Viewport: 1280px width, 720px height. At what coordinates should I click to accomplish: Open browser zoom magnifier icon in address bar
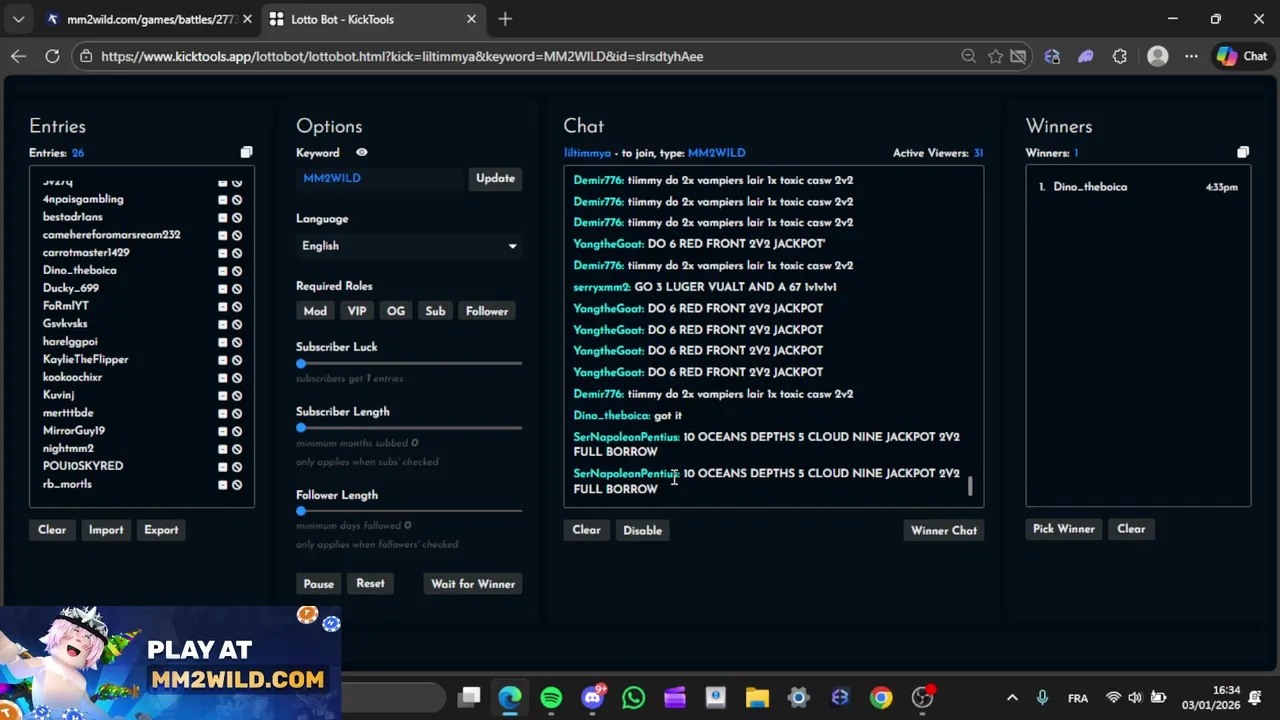tap(968, 56)
